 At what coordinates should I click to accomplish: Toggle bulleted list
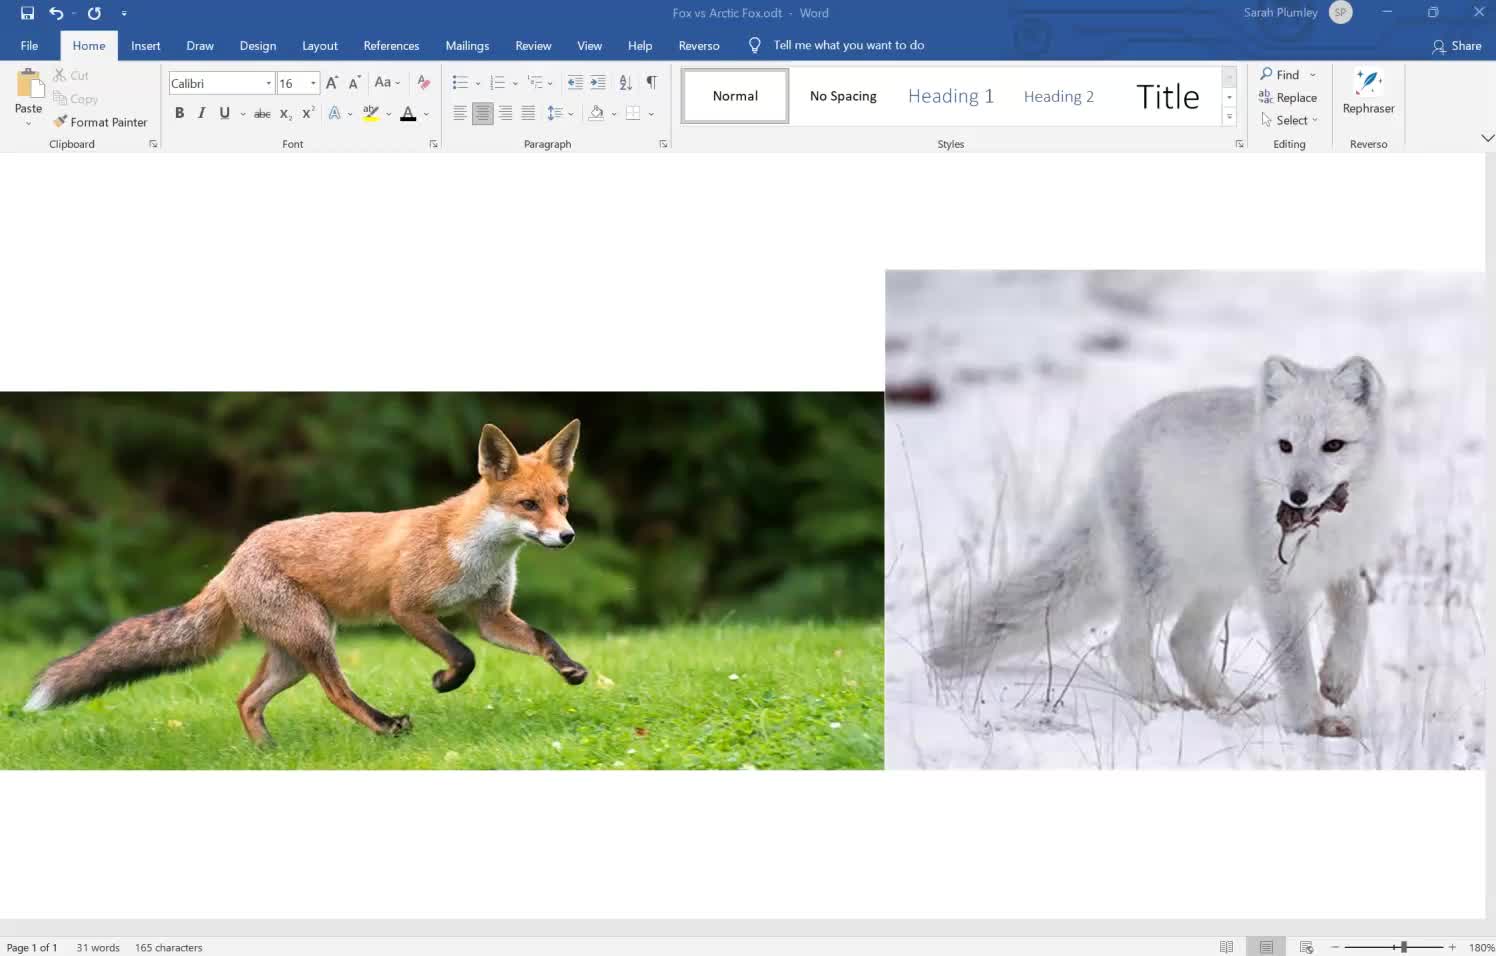pyautogui.click(x=460, y=83)
